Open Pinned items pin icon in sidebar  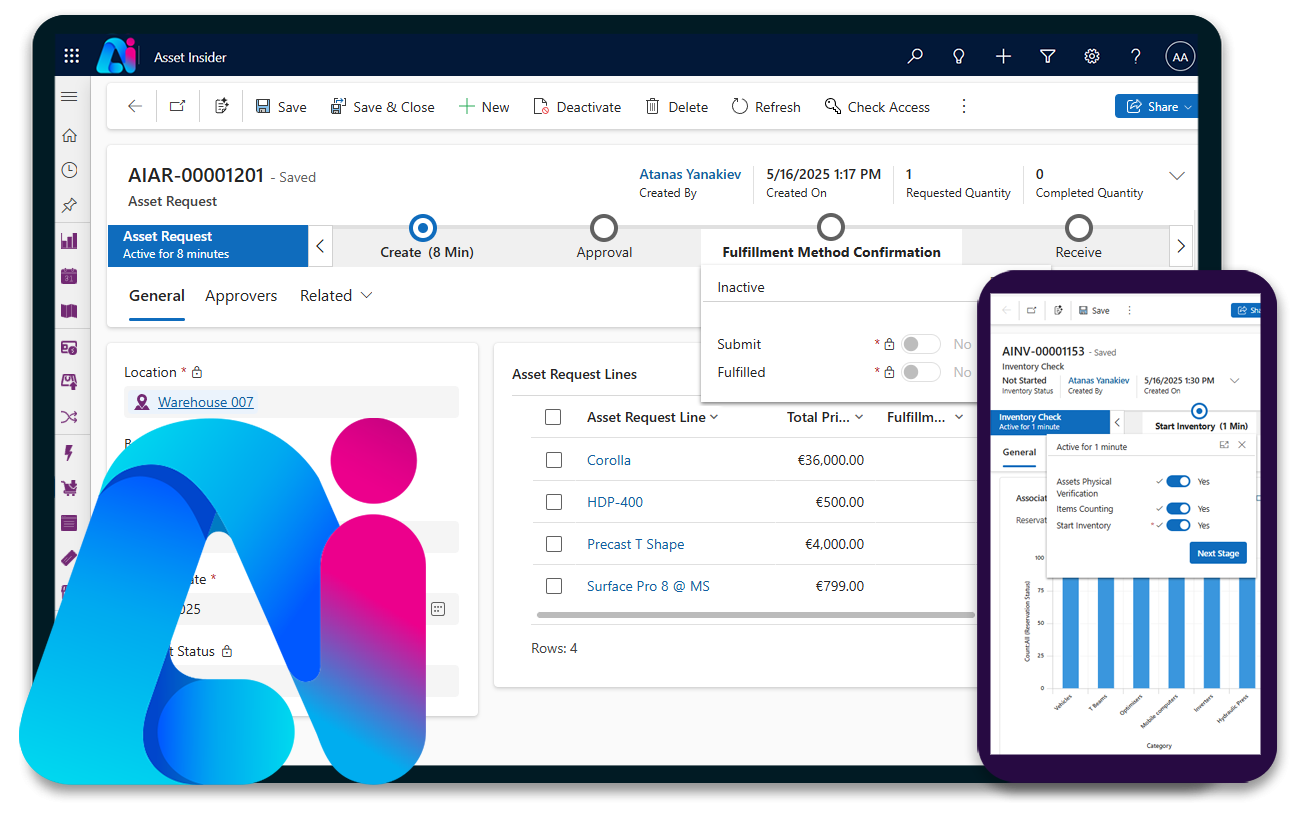pyautogui.click(x=69, y=205)
